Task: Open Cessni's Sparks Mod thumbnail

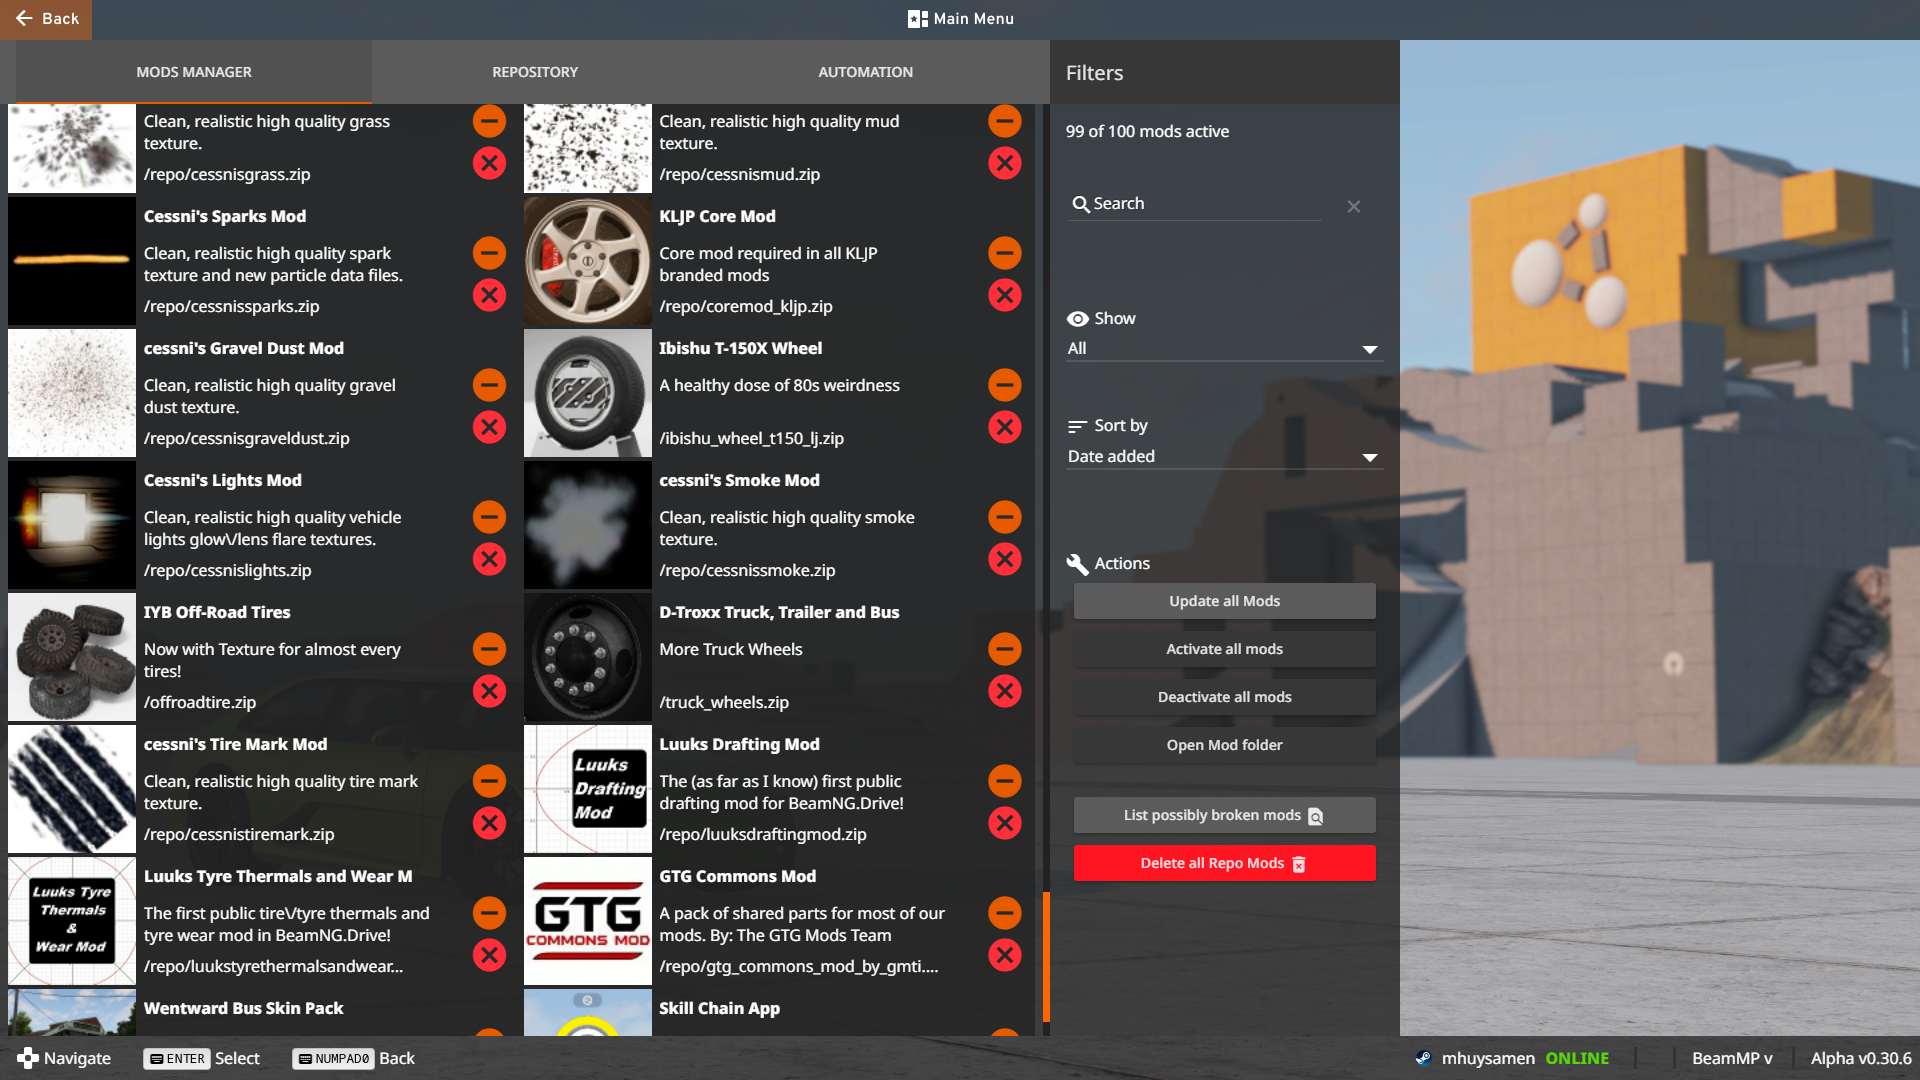Action: pyautogui.click(x=72, y=261)
